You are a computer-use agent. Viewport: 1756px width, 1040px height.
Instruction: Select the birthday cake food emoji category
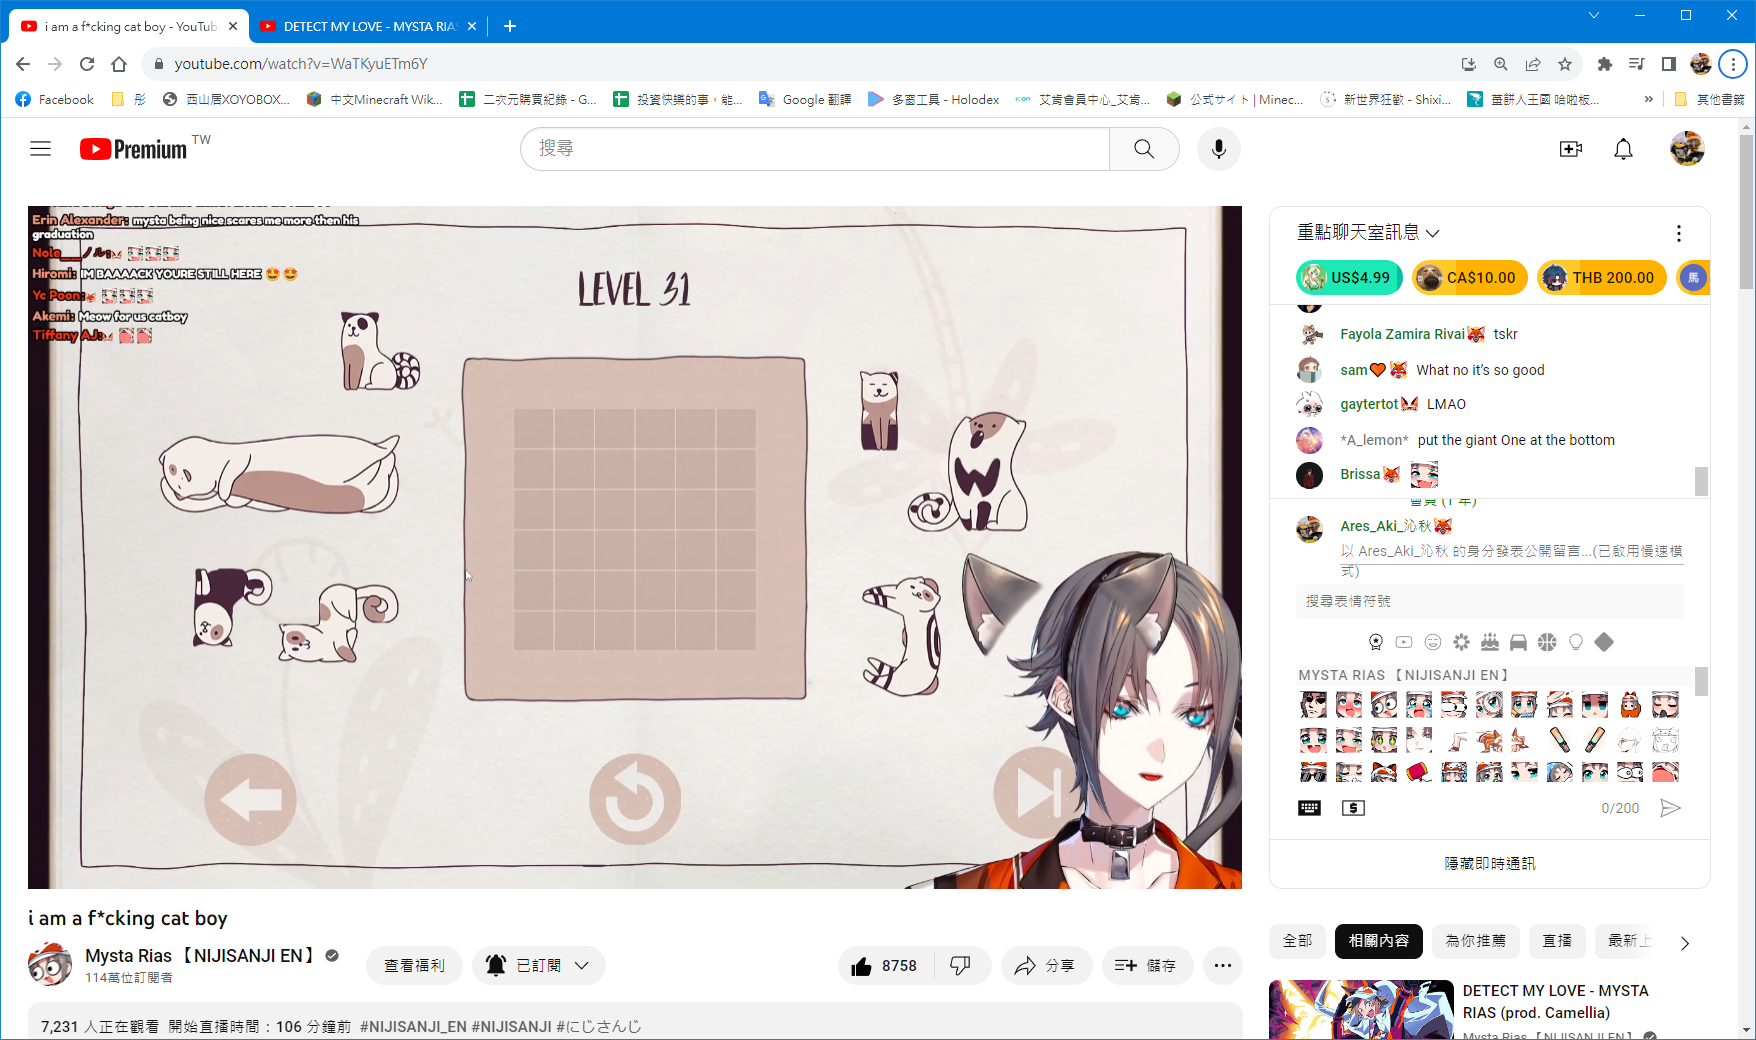click(x=1490, y=642)
